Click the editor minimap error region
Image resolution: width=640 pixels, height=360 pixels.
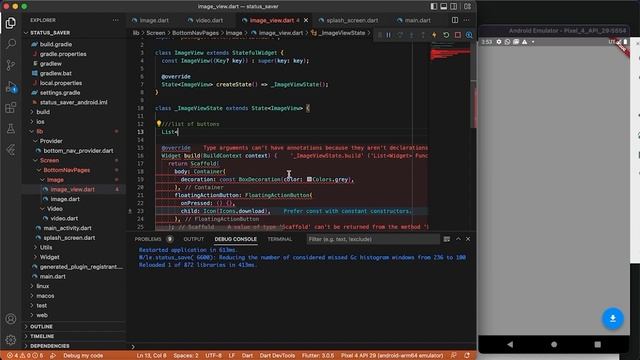(450, 53)
